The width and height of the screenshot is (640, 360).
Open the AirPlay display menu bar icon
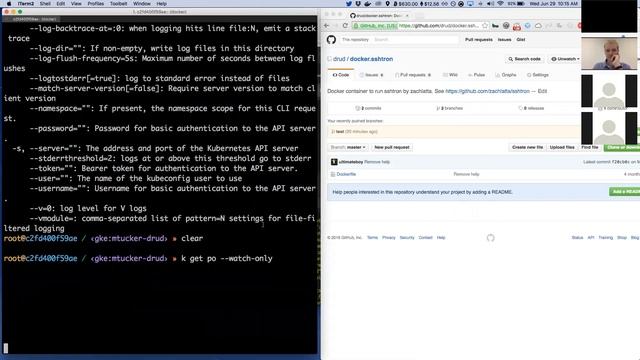click(470, 4)
